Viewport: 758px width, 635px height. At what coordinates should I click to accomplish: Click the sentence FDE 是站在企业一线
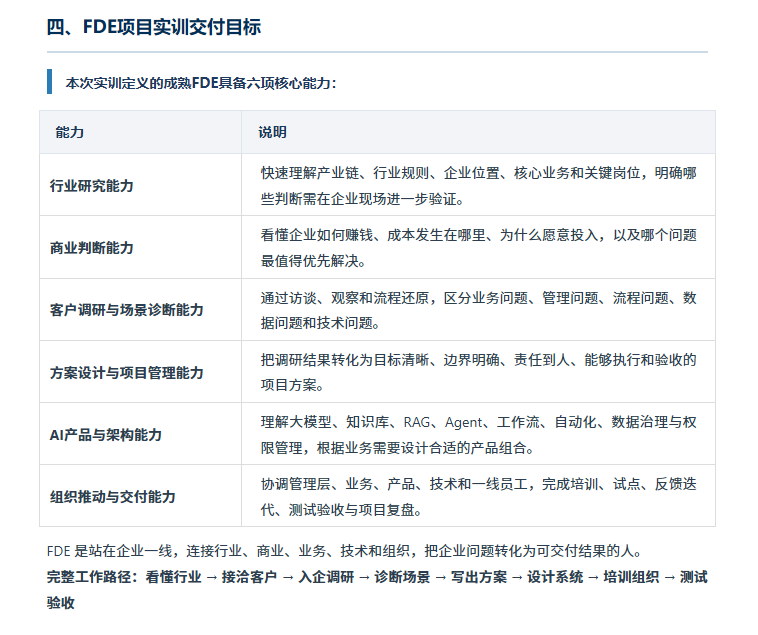click(x=345, y=551)
